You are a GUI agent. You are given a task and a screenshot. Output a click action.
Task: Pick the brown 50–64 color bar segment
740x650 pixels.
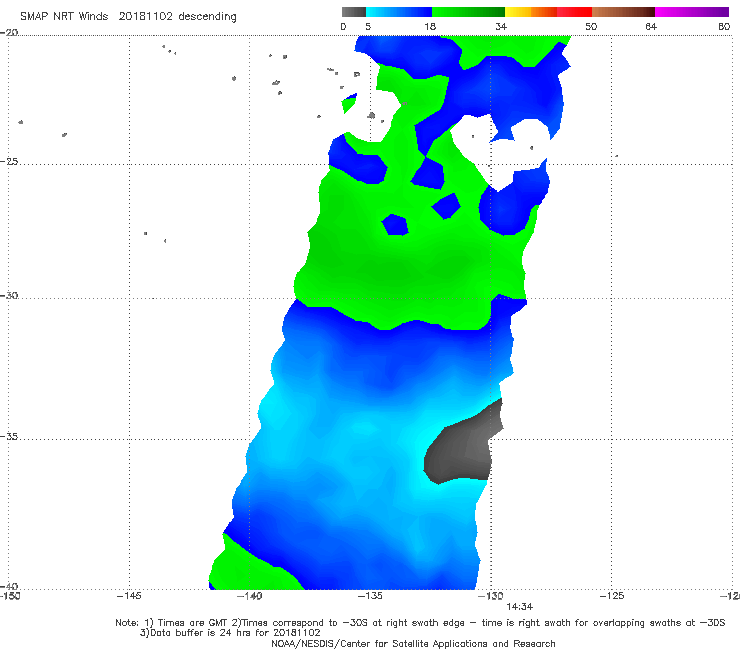pyautogui.click(x=623, y=12)
